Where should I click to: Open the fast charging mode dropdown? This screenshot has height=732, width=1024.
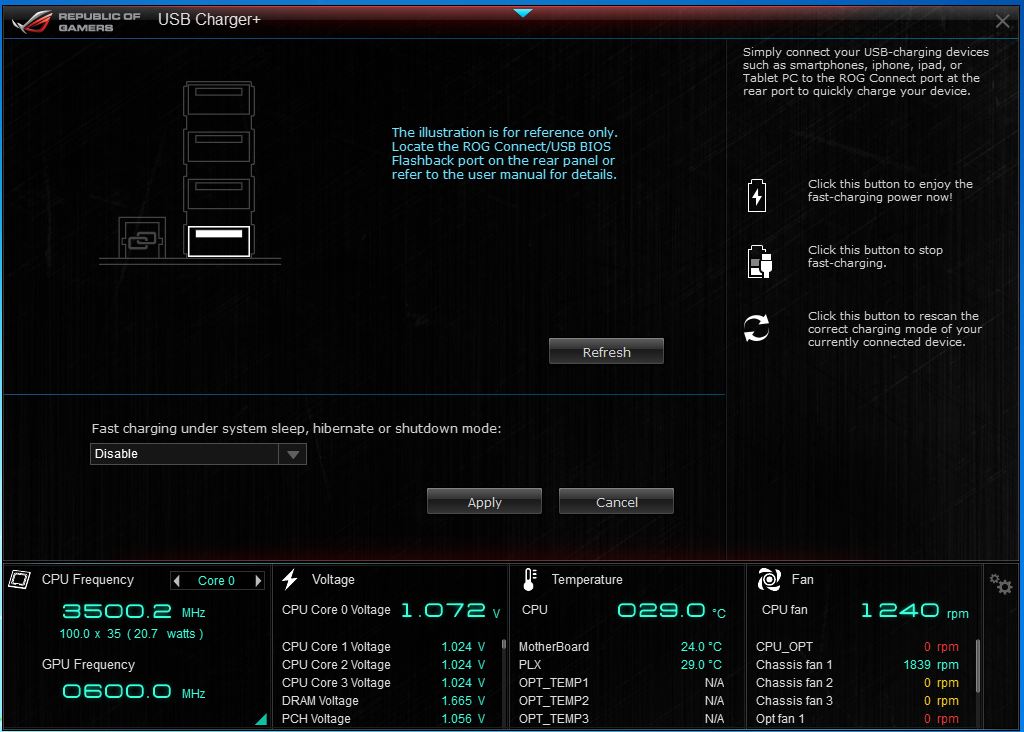tap(198, 454)
